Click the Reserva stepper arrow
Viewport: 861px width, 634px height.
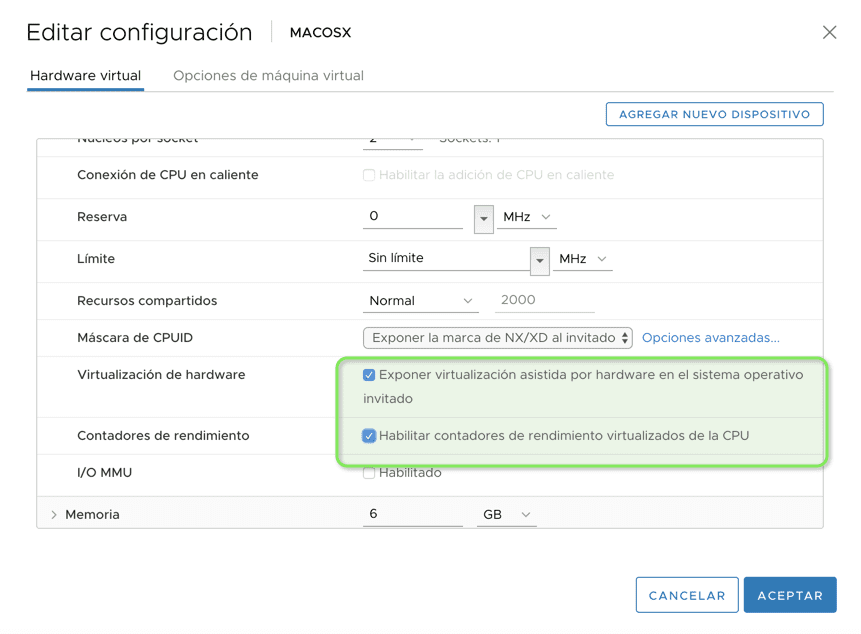coord(483,218)
